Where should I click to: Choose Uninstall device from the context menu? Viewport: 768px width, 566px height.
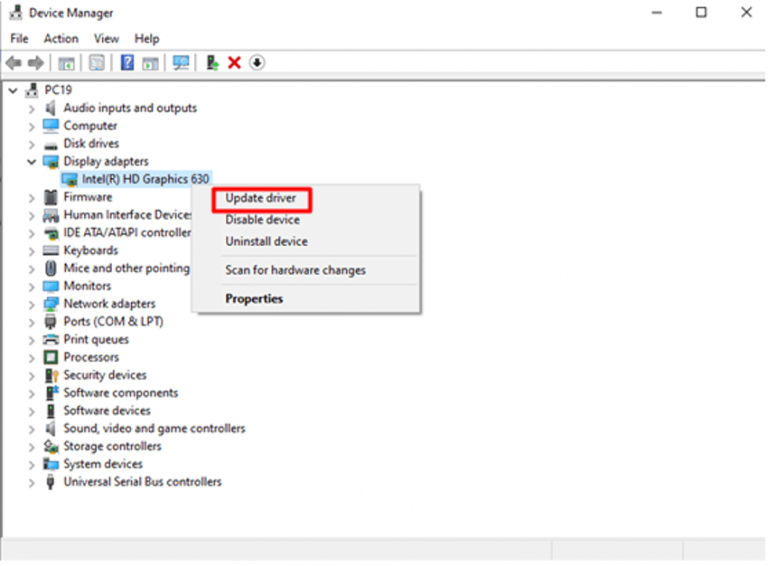pos(266,241)
